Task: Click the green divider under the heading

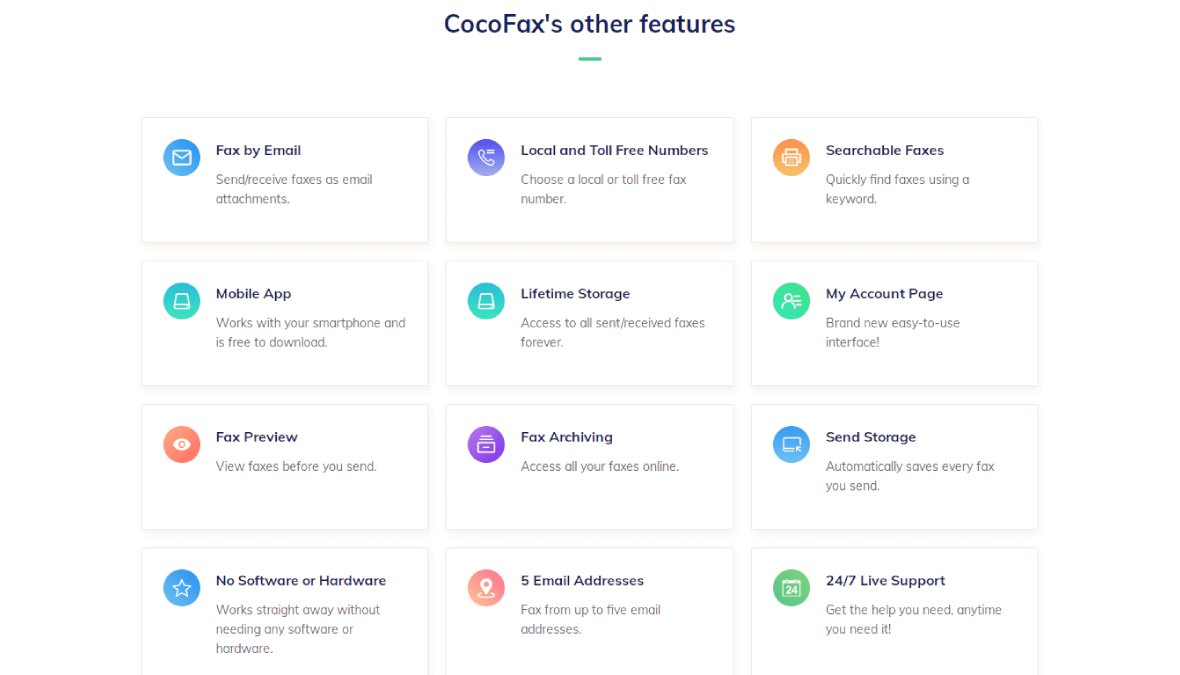Action: pos(589,58)
